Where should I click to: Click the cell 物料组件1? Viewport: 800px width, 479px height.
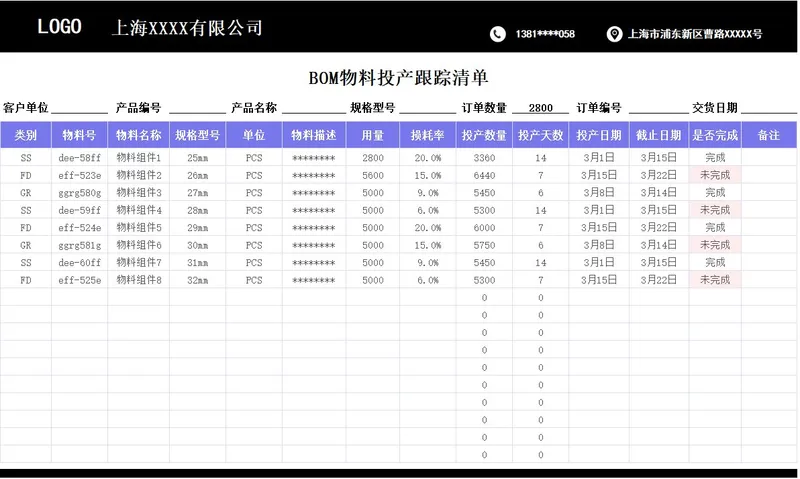coord(138,158)
